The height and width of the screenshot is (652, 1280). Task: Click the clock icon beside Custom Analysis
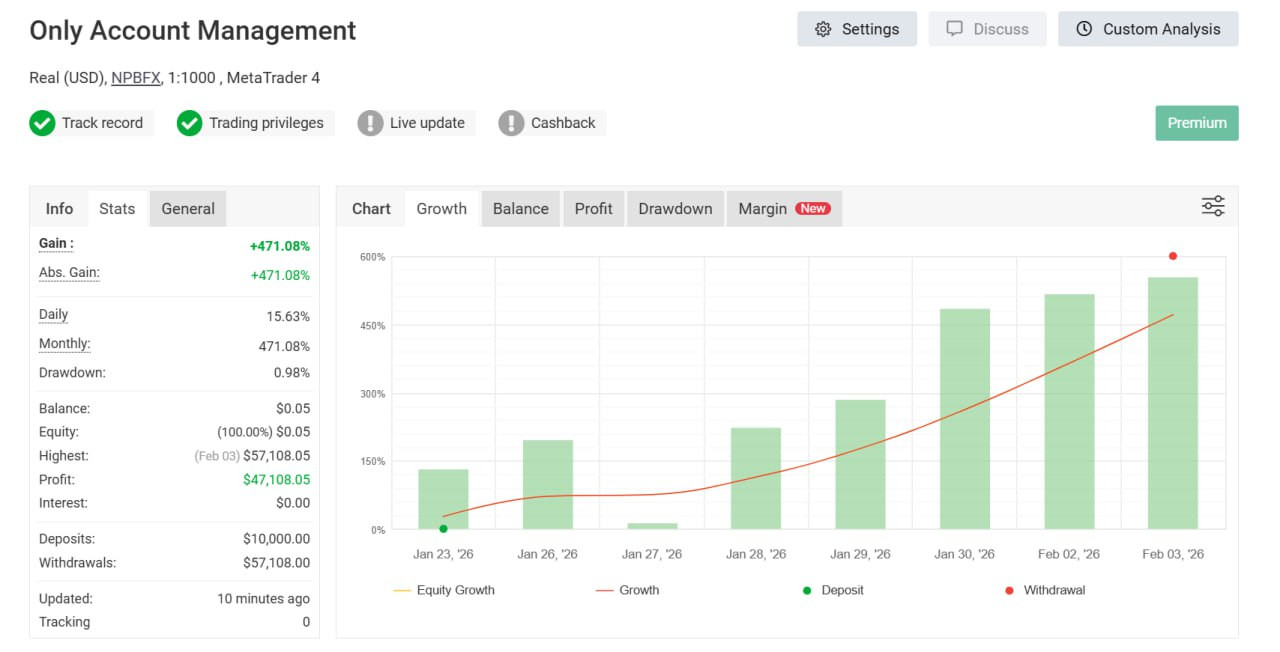tap(1084, 29)
